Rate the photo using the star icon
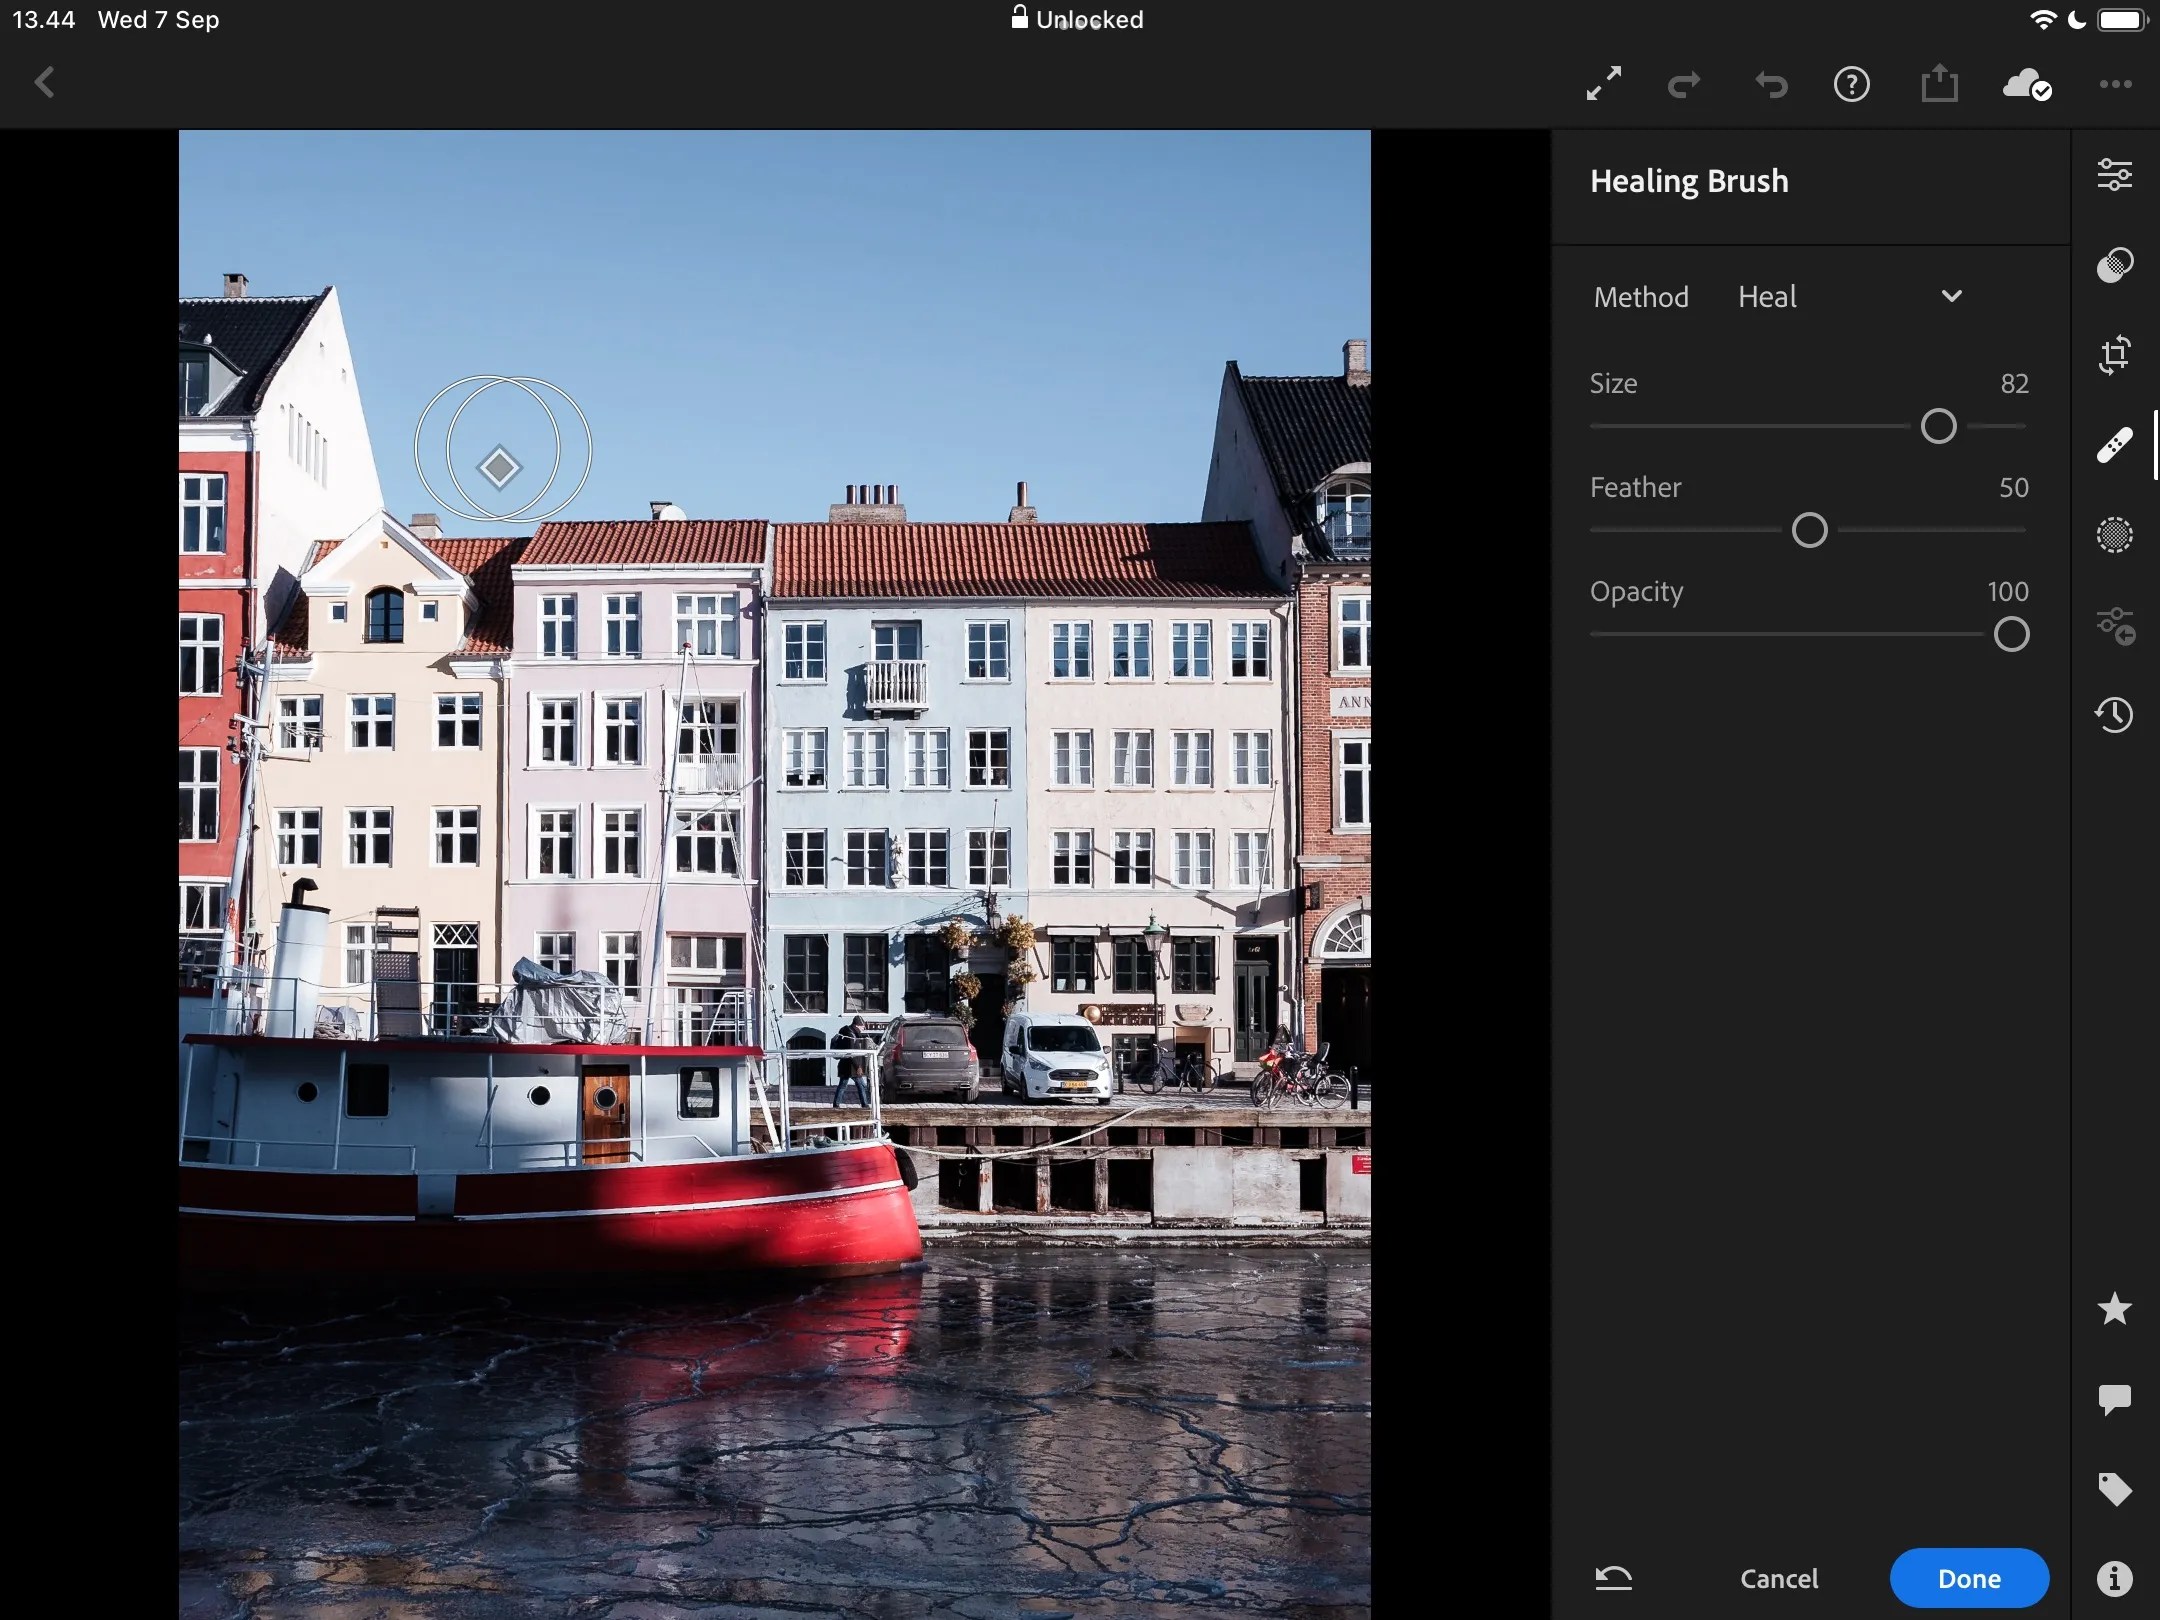This screenshot has height=1620, width=2160. 2114,1310
